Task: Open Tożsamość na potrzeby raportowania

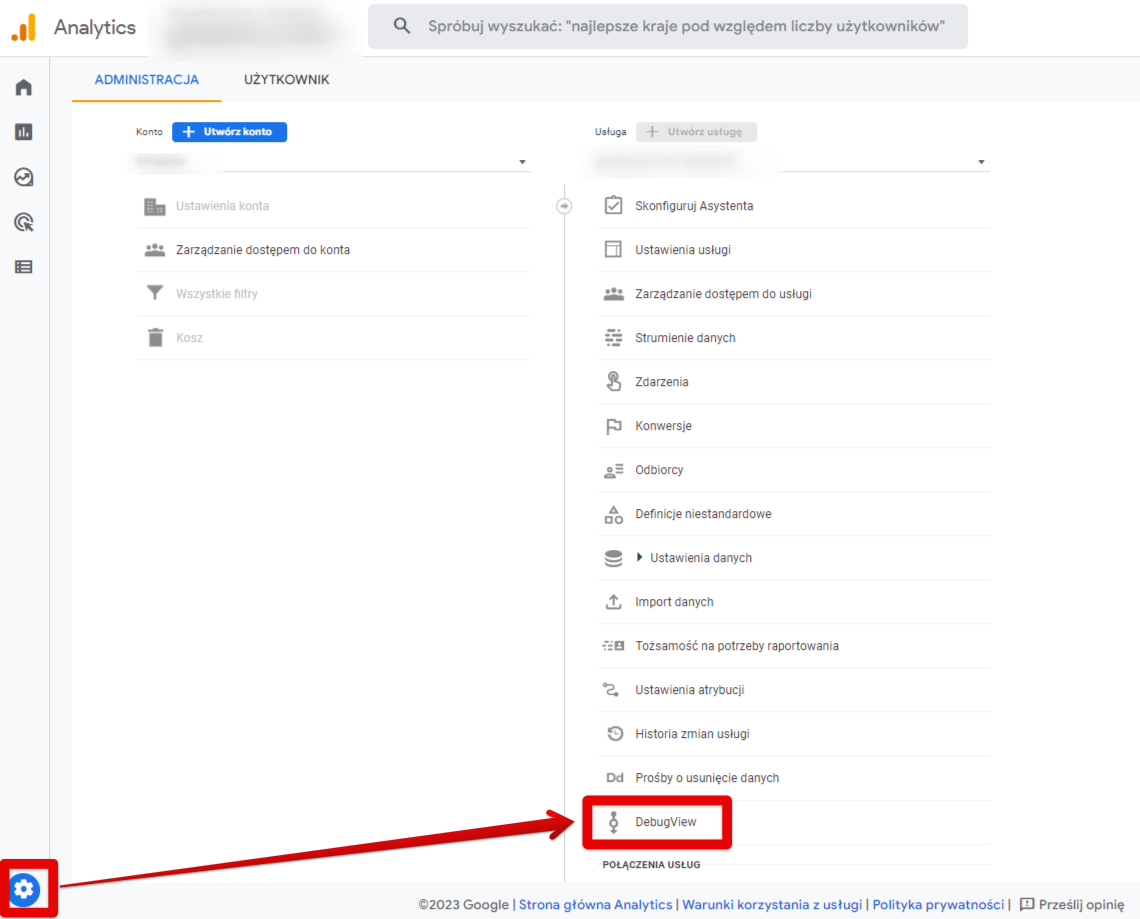Action: pos(793,646)
